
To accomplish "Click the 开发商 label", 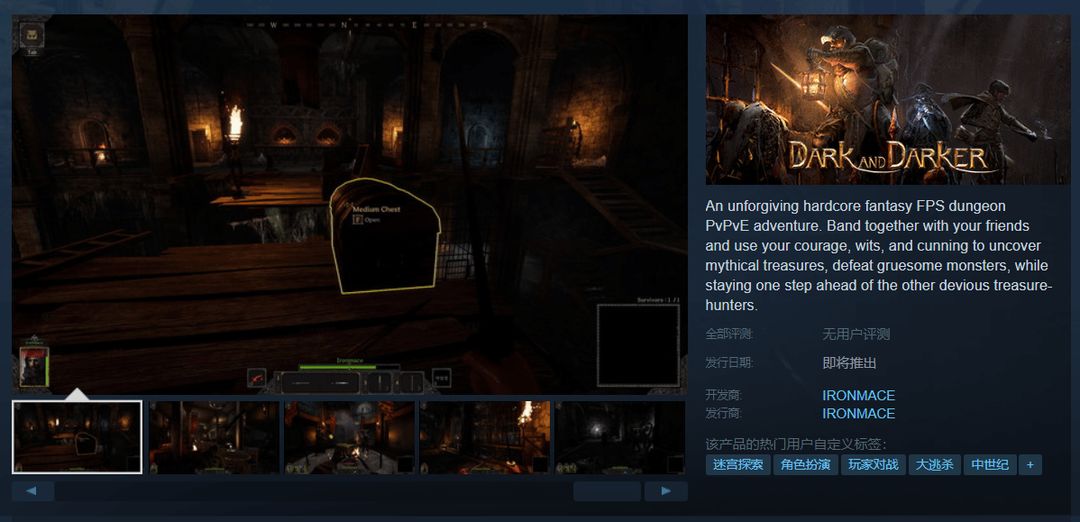I will click(723, 395).
